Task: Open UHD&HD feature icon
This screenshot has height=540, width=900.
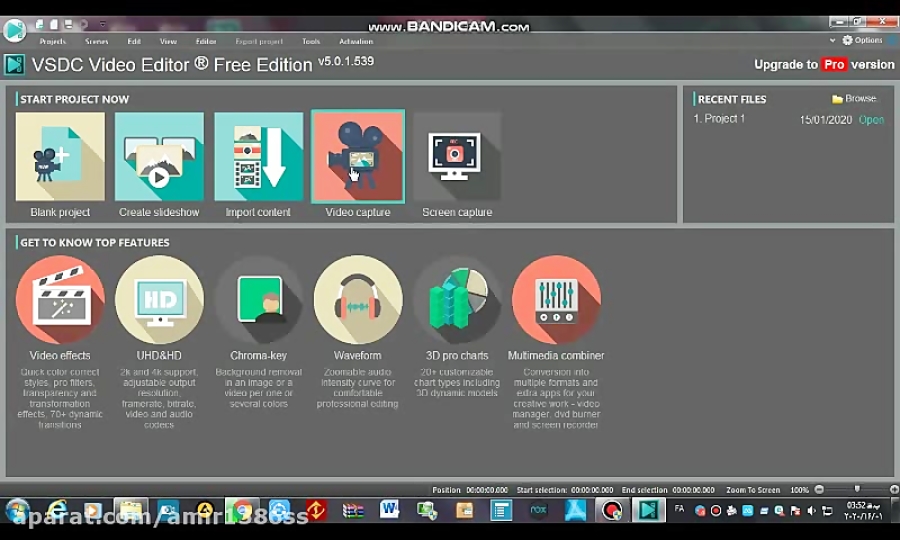Action: [160, 300]
